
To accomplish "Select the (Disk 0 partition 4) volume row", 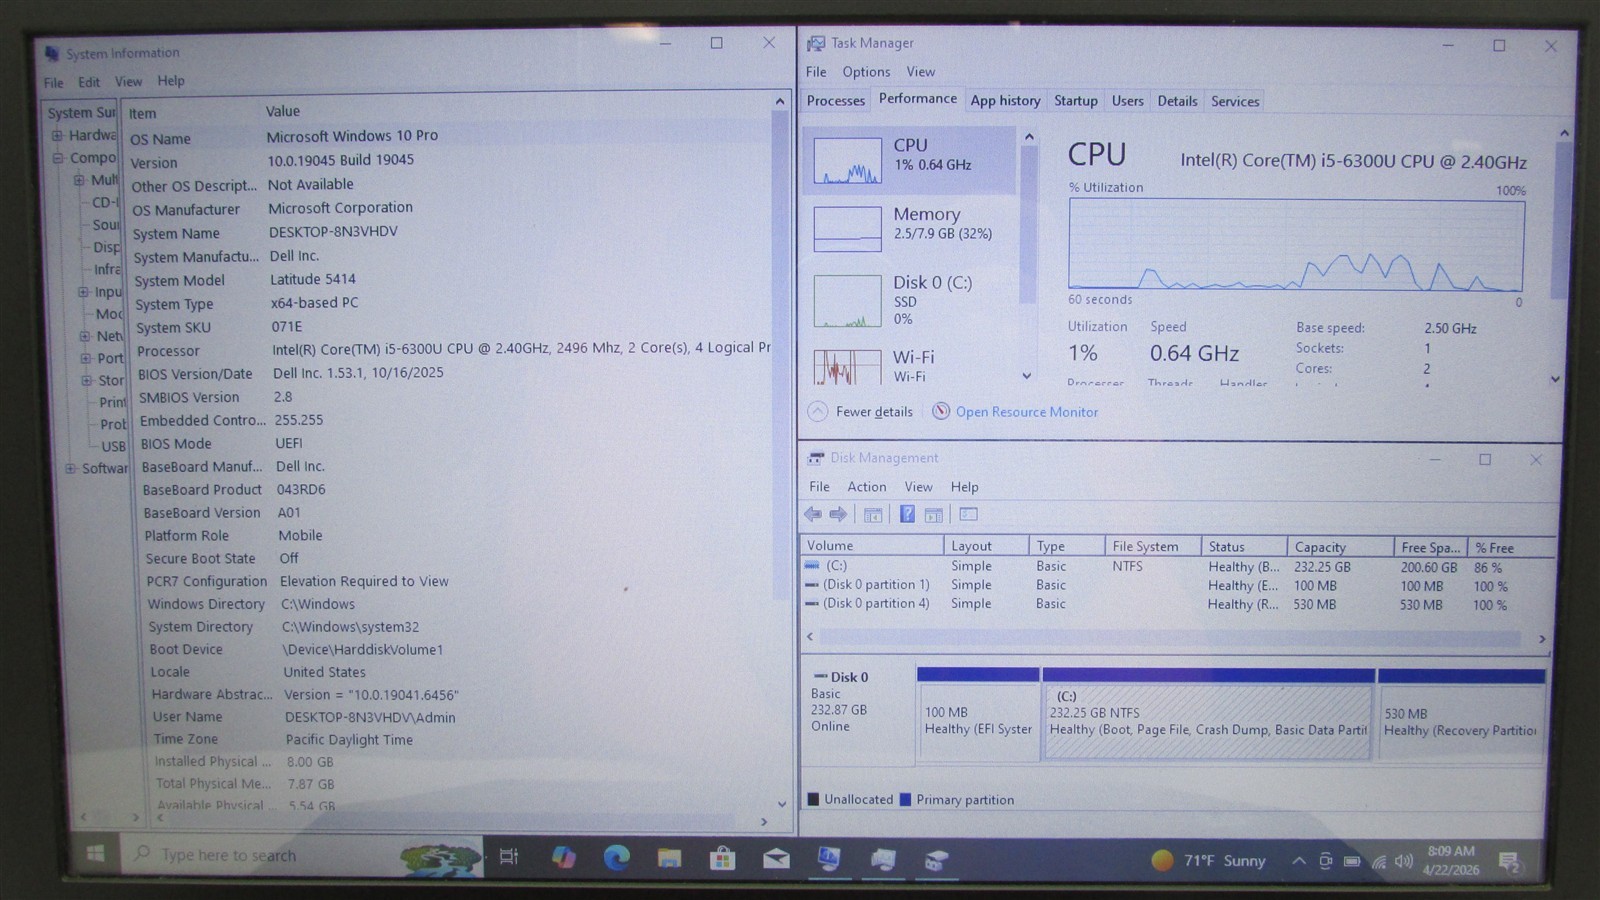I will coord(1177,604).
